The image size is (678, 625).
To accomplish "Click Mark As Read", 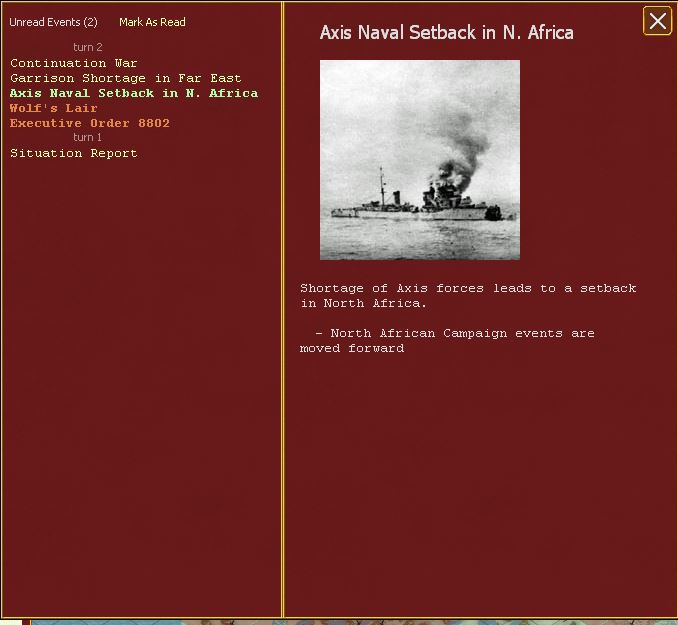I will point(152,22).
